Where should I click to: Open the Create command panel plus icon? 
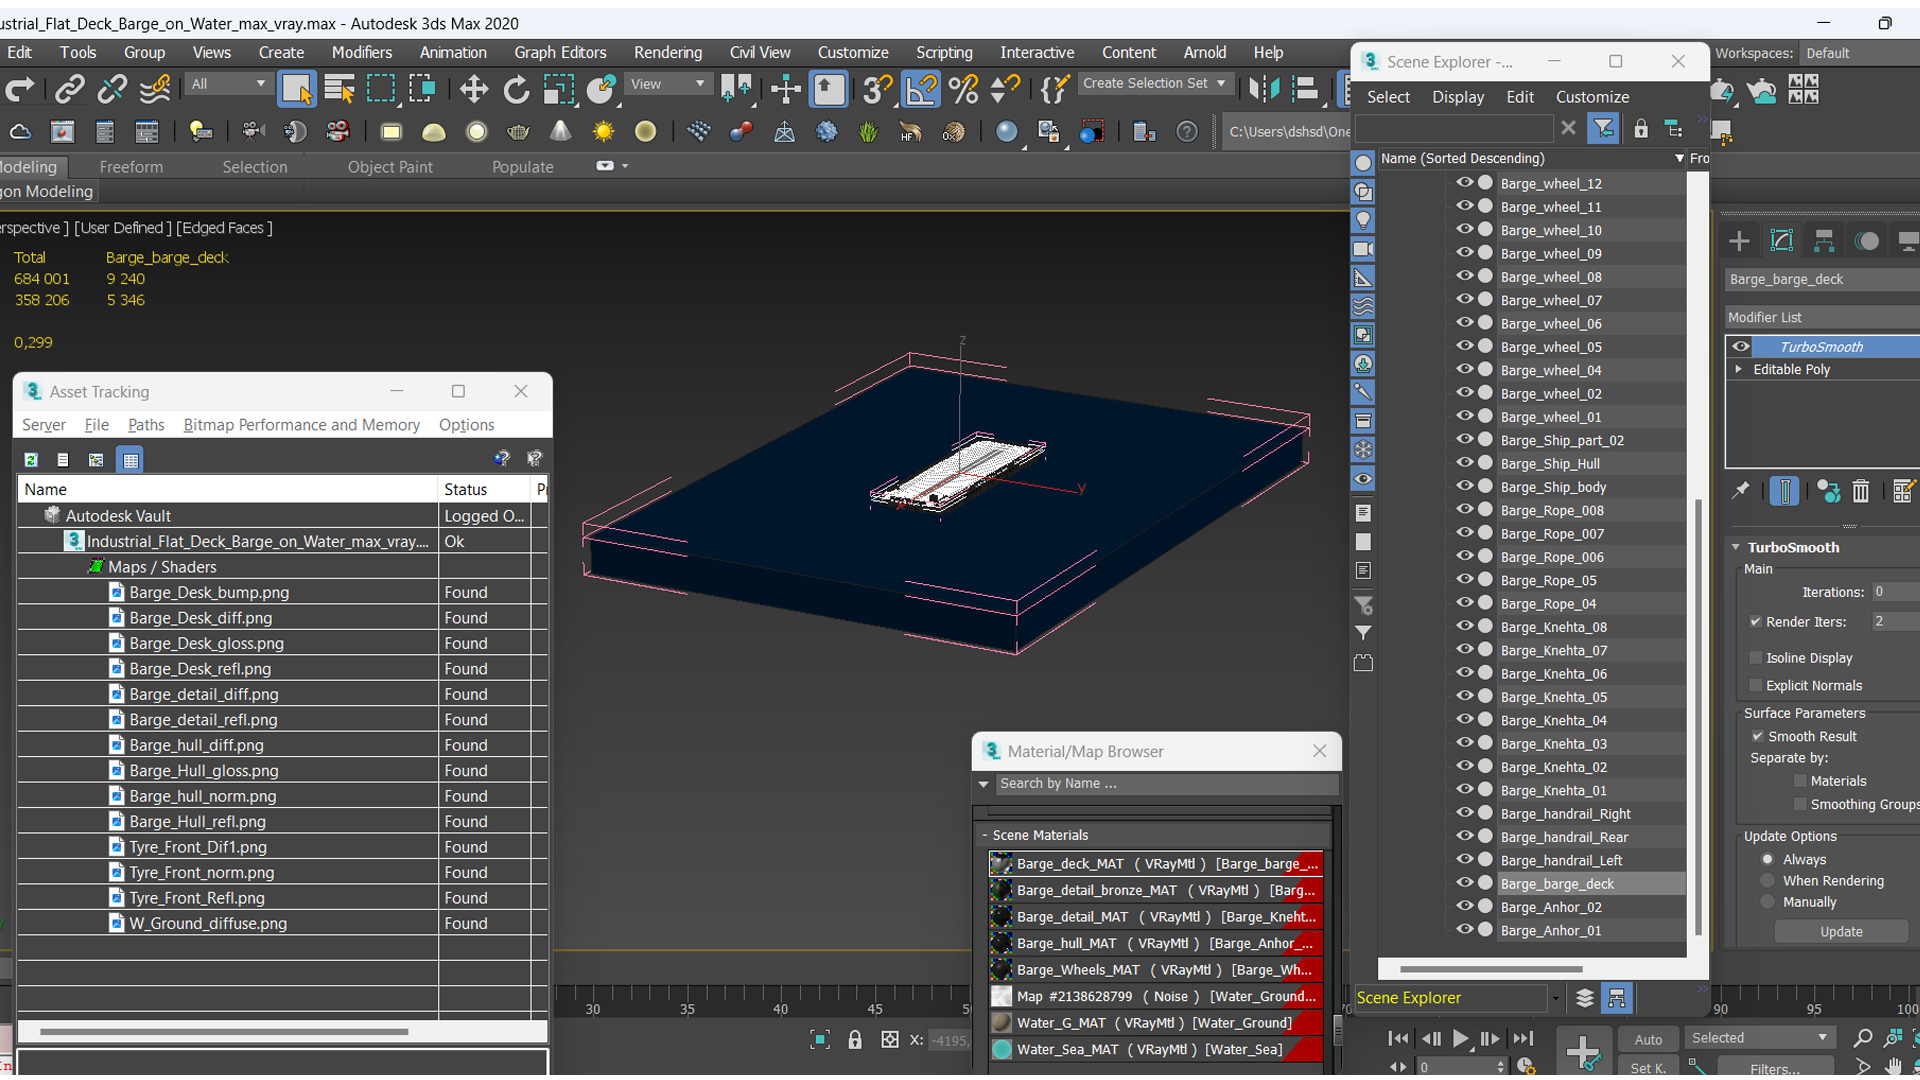tap(1739, 241)
